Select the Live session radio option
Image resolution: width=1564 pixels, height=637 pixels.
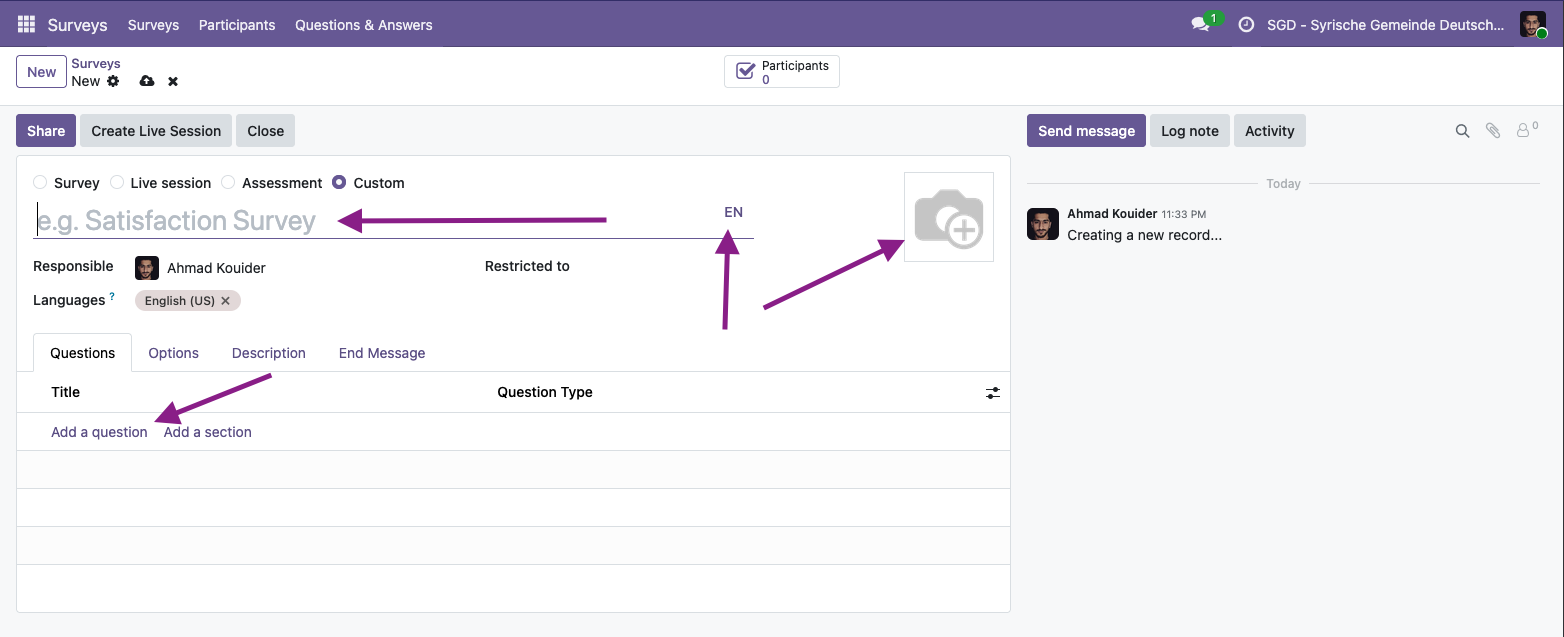(117, 183)
